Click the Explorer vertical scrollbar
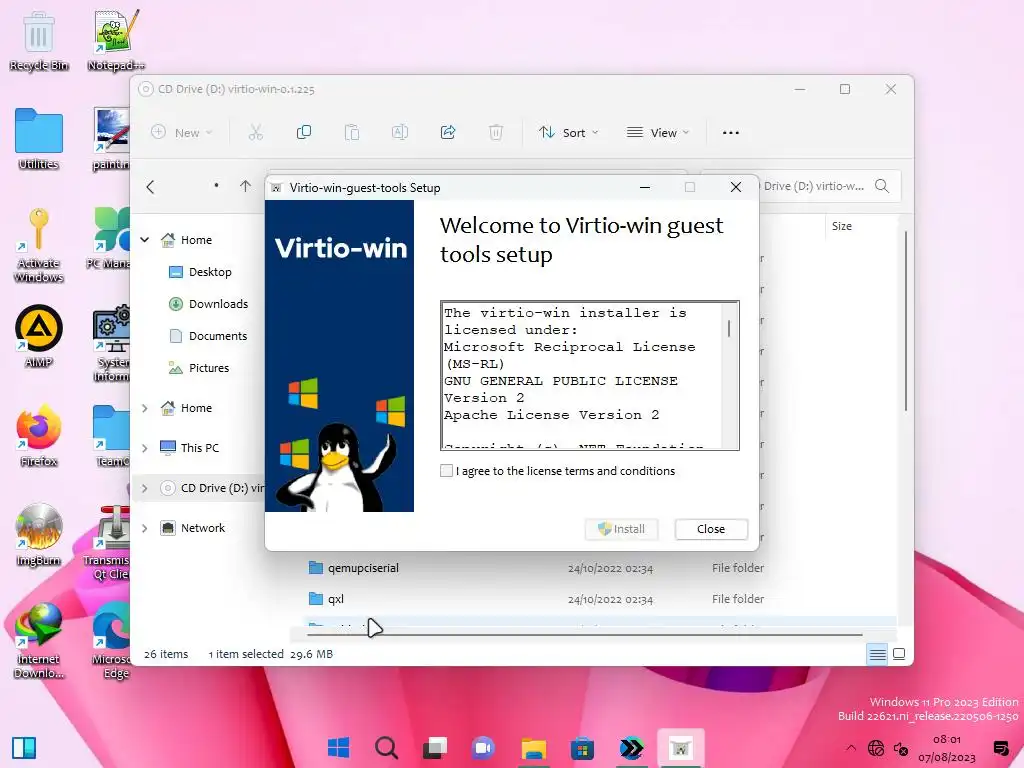Viewport: 1024px width, 768px height. [x=906, y=321]
